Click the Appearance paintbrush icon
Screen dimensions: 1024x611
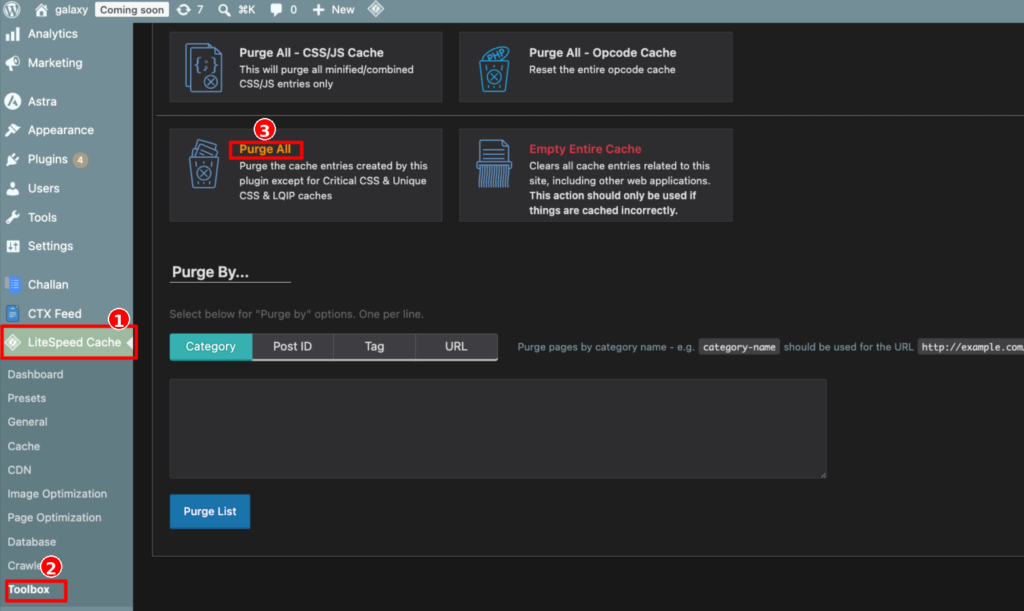click(x=12, y=130)
